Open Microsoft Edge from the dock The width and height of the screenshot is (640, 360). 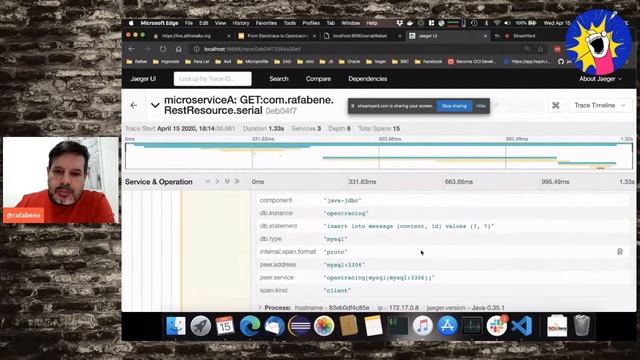coord(250,326)
